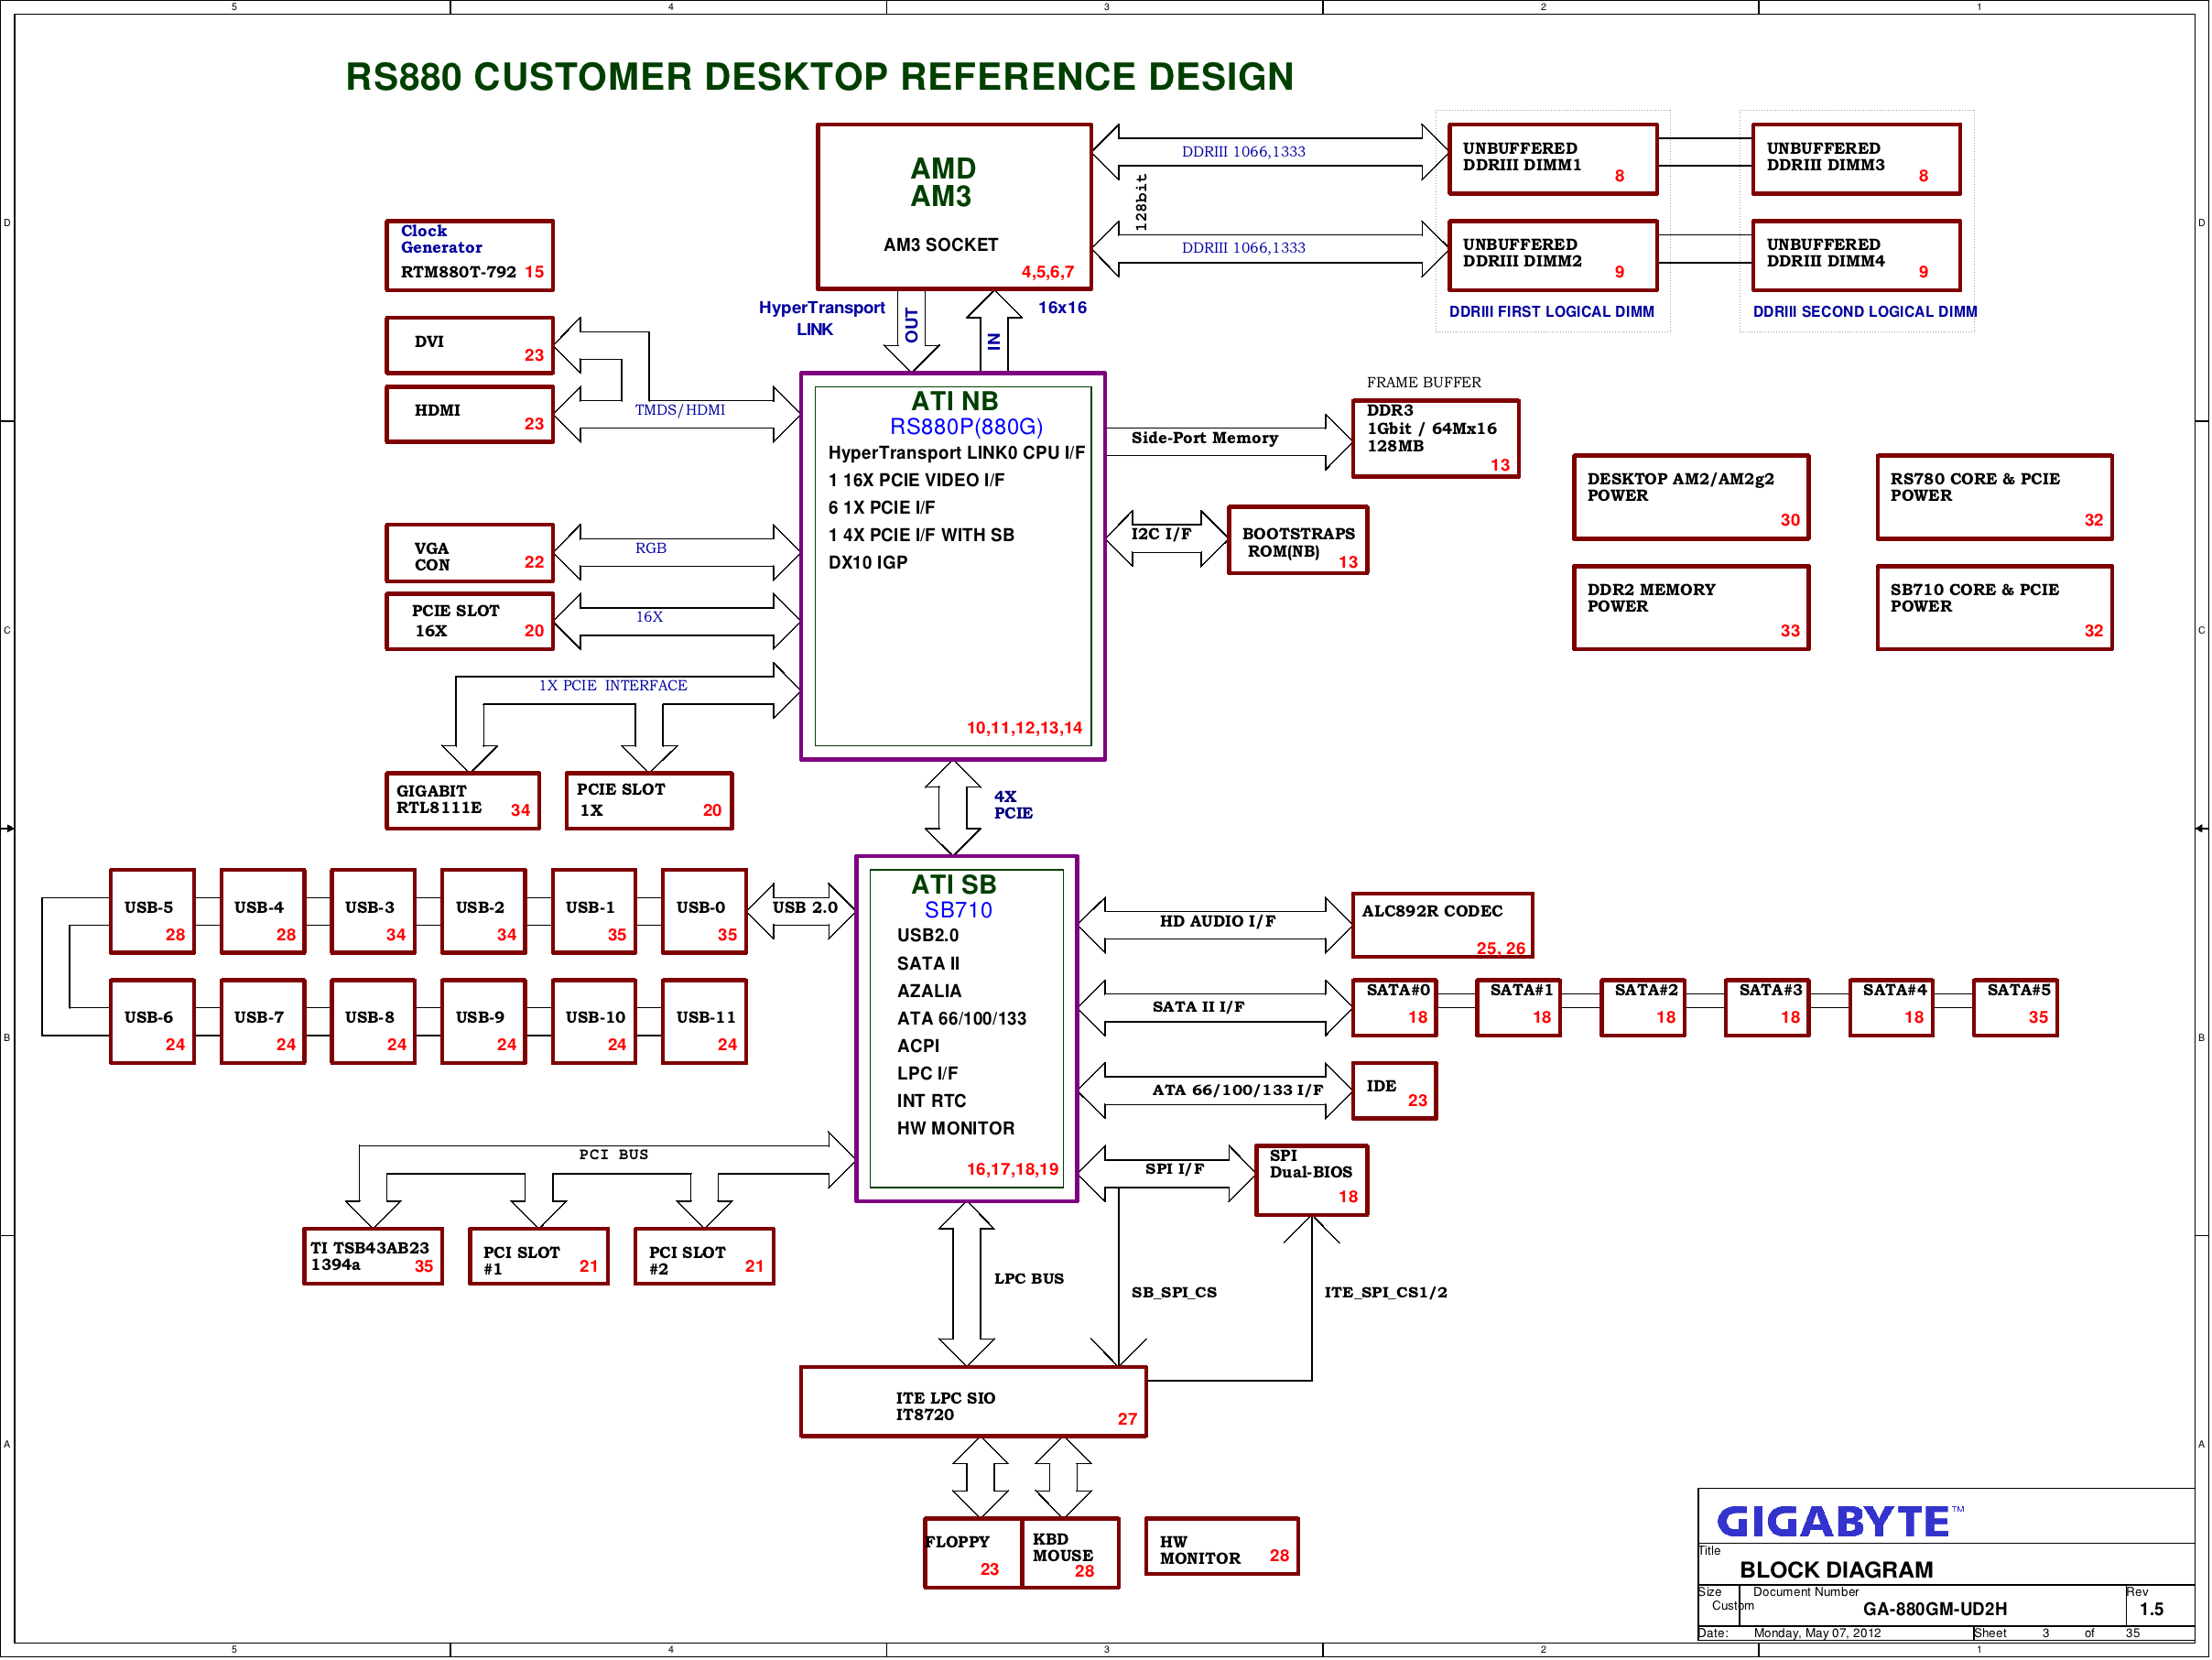Select the Side-Port Memory arrow label
Viewport: 2212px width, 1660px height.
1205,438
